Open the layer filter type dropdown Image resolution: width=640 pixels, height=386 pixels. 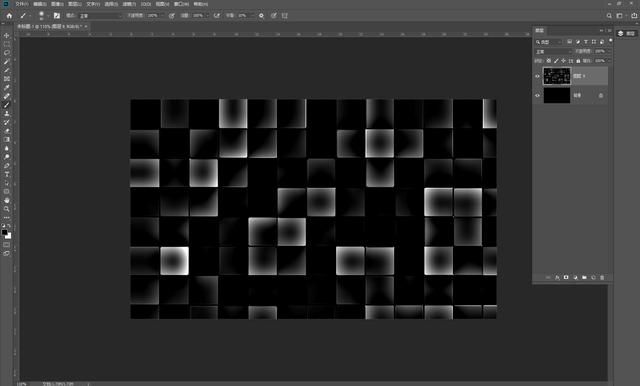pos(550,42)
